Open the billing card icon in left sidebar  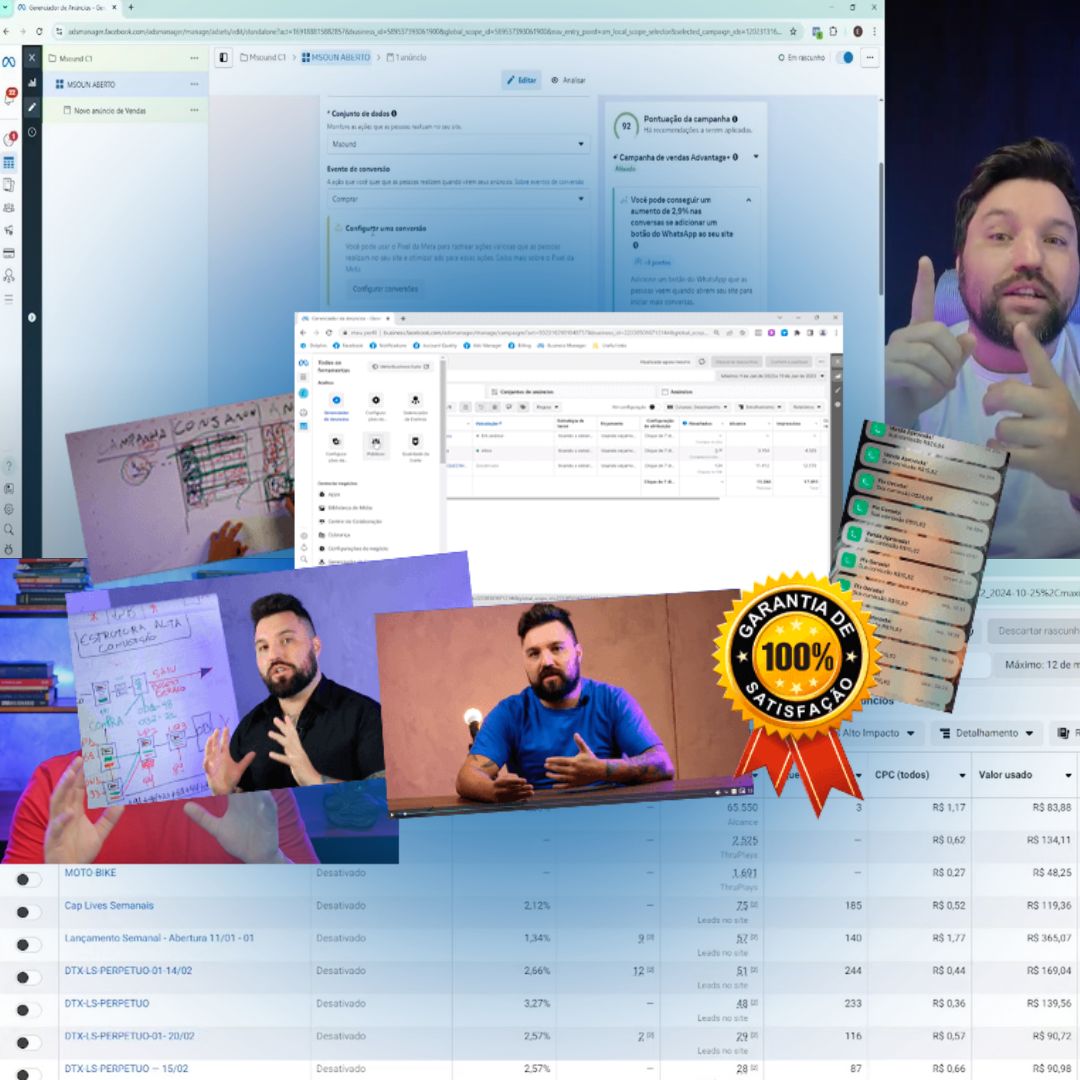point(9,253)
